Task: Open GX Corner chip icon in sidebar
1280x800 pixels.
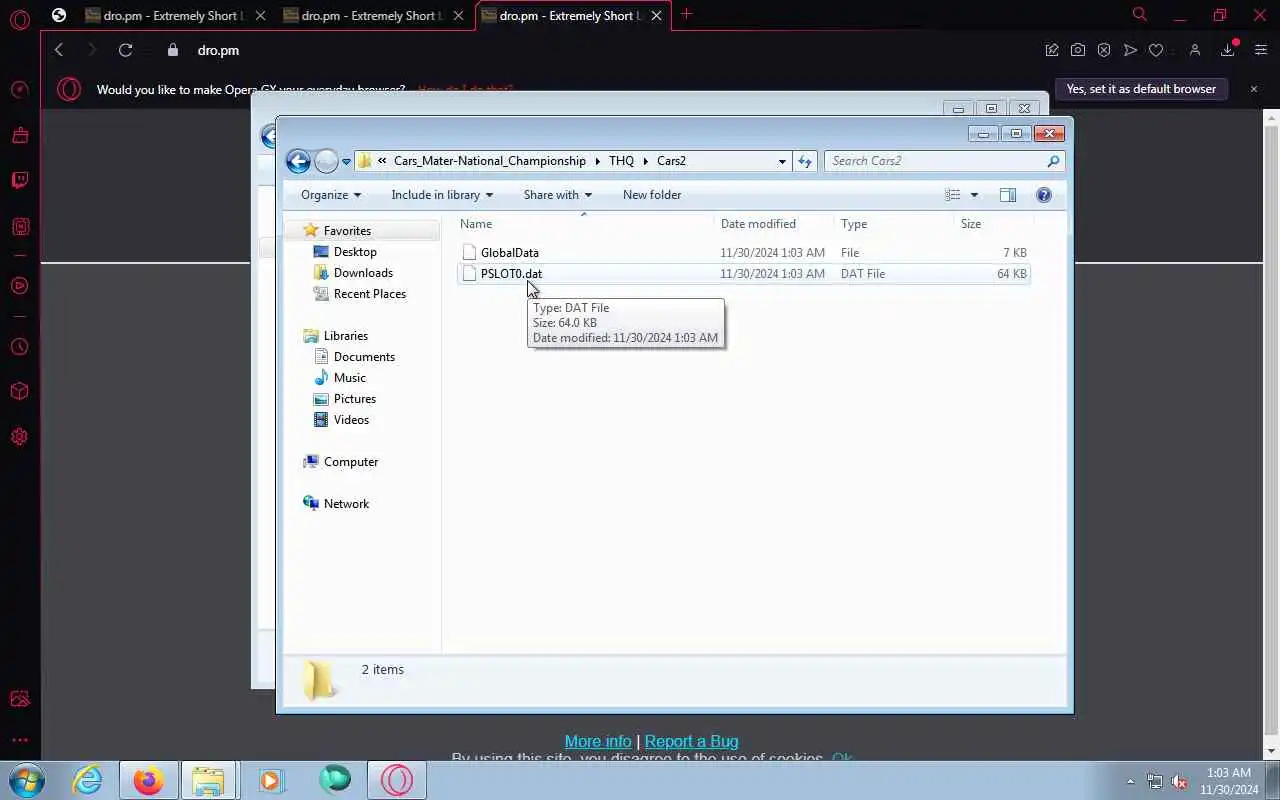Action: [20, 227]
